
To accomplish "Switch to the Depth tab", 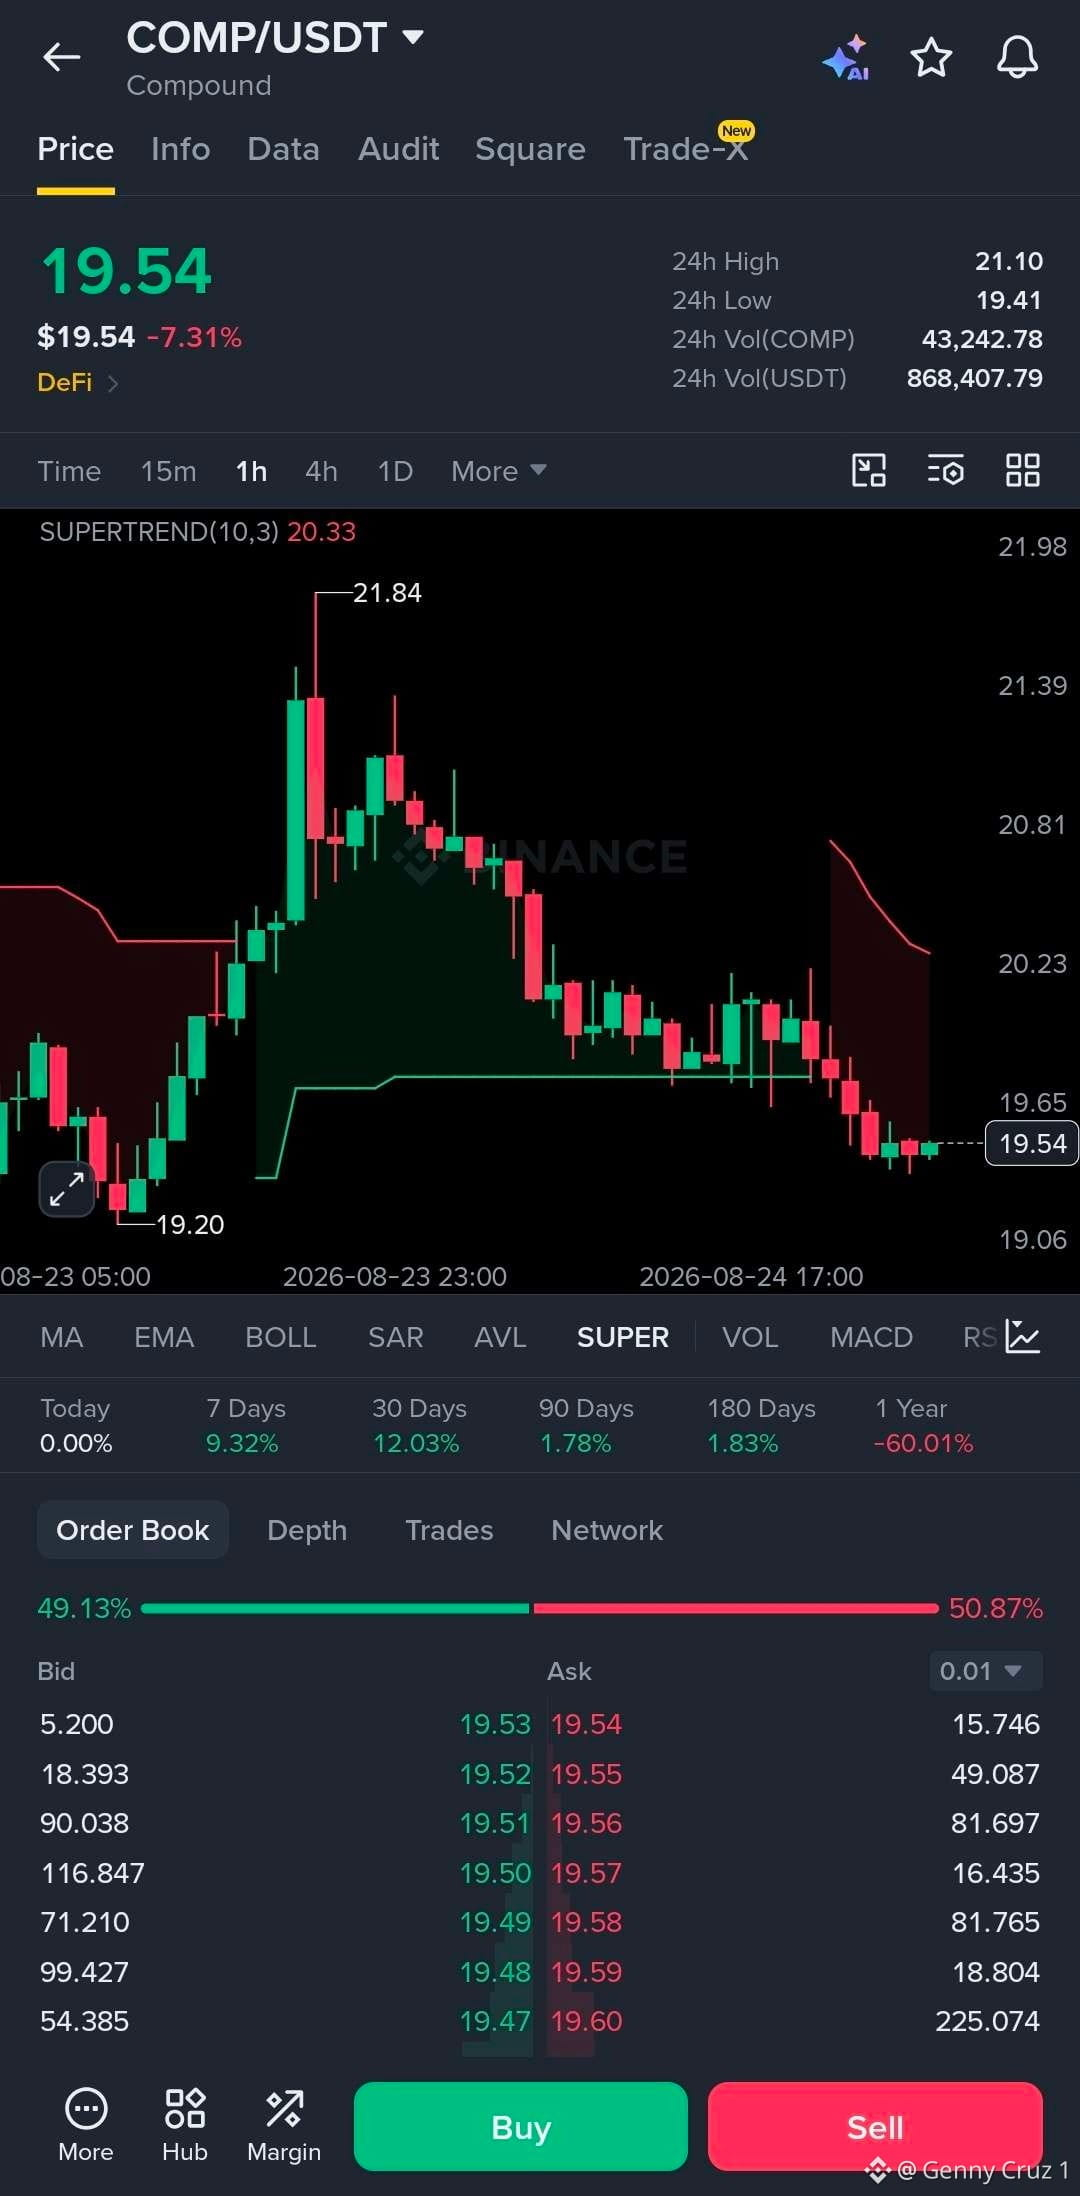I will tap(307, 1530).
